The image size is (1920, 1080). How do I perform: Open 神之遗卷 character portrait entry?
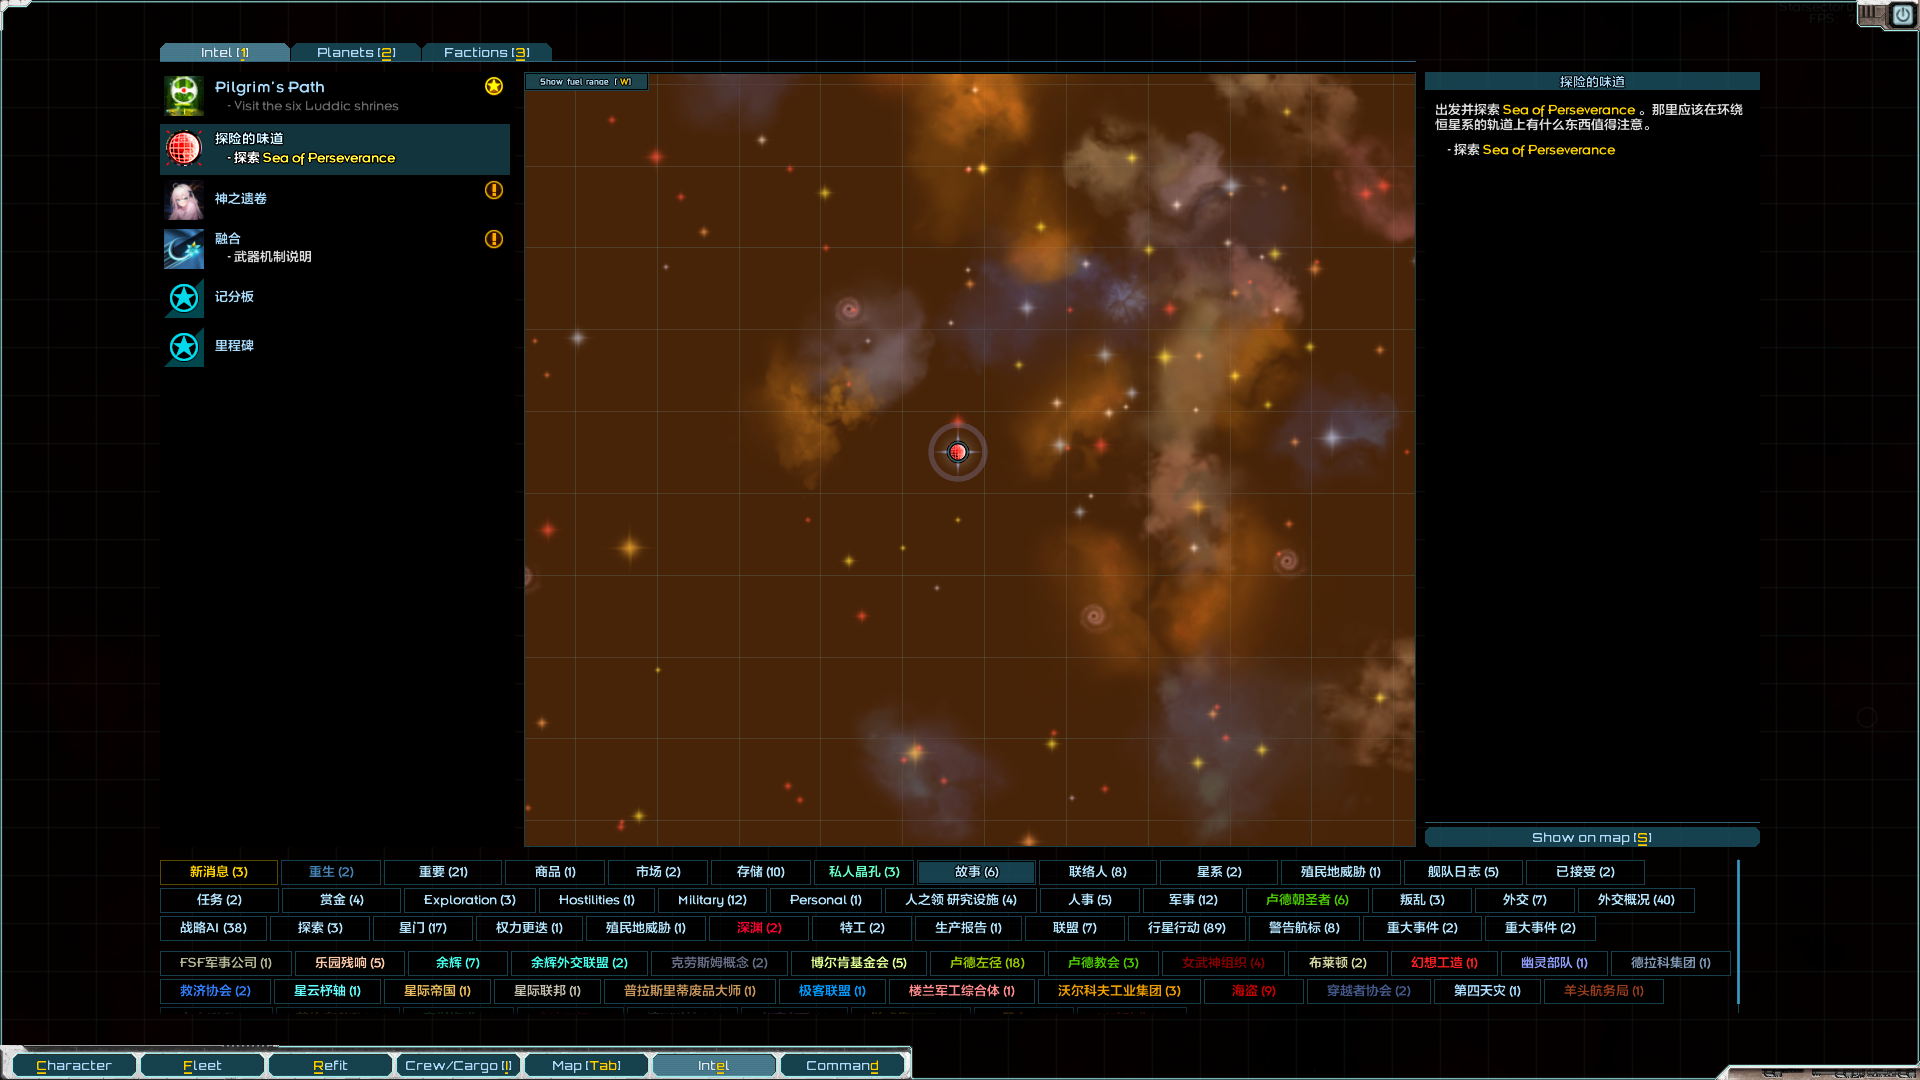coord(184,199)
